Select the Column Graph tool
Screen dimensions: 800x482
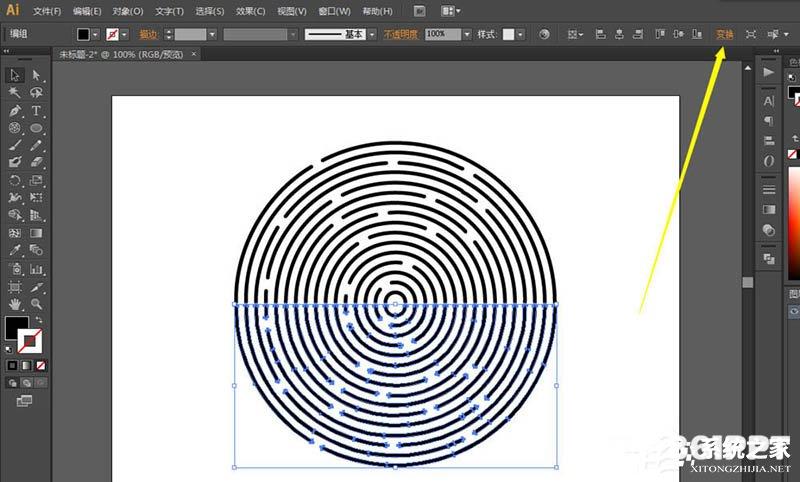(36, 269)
